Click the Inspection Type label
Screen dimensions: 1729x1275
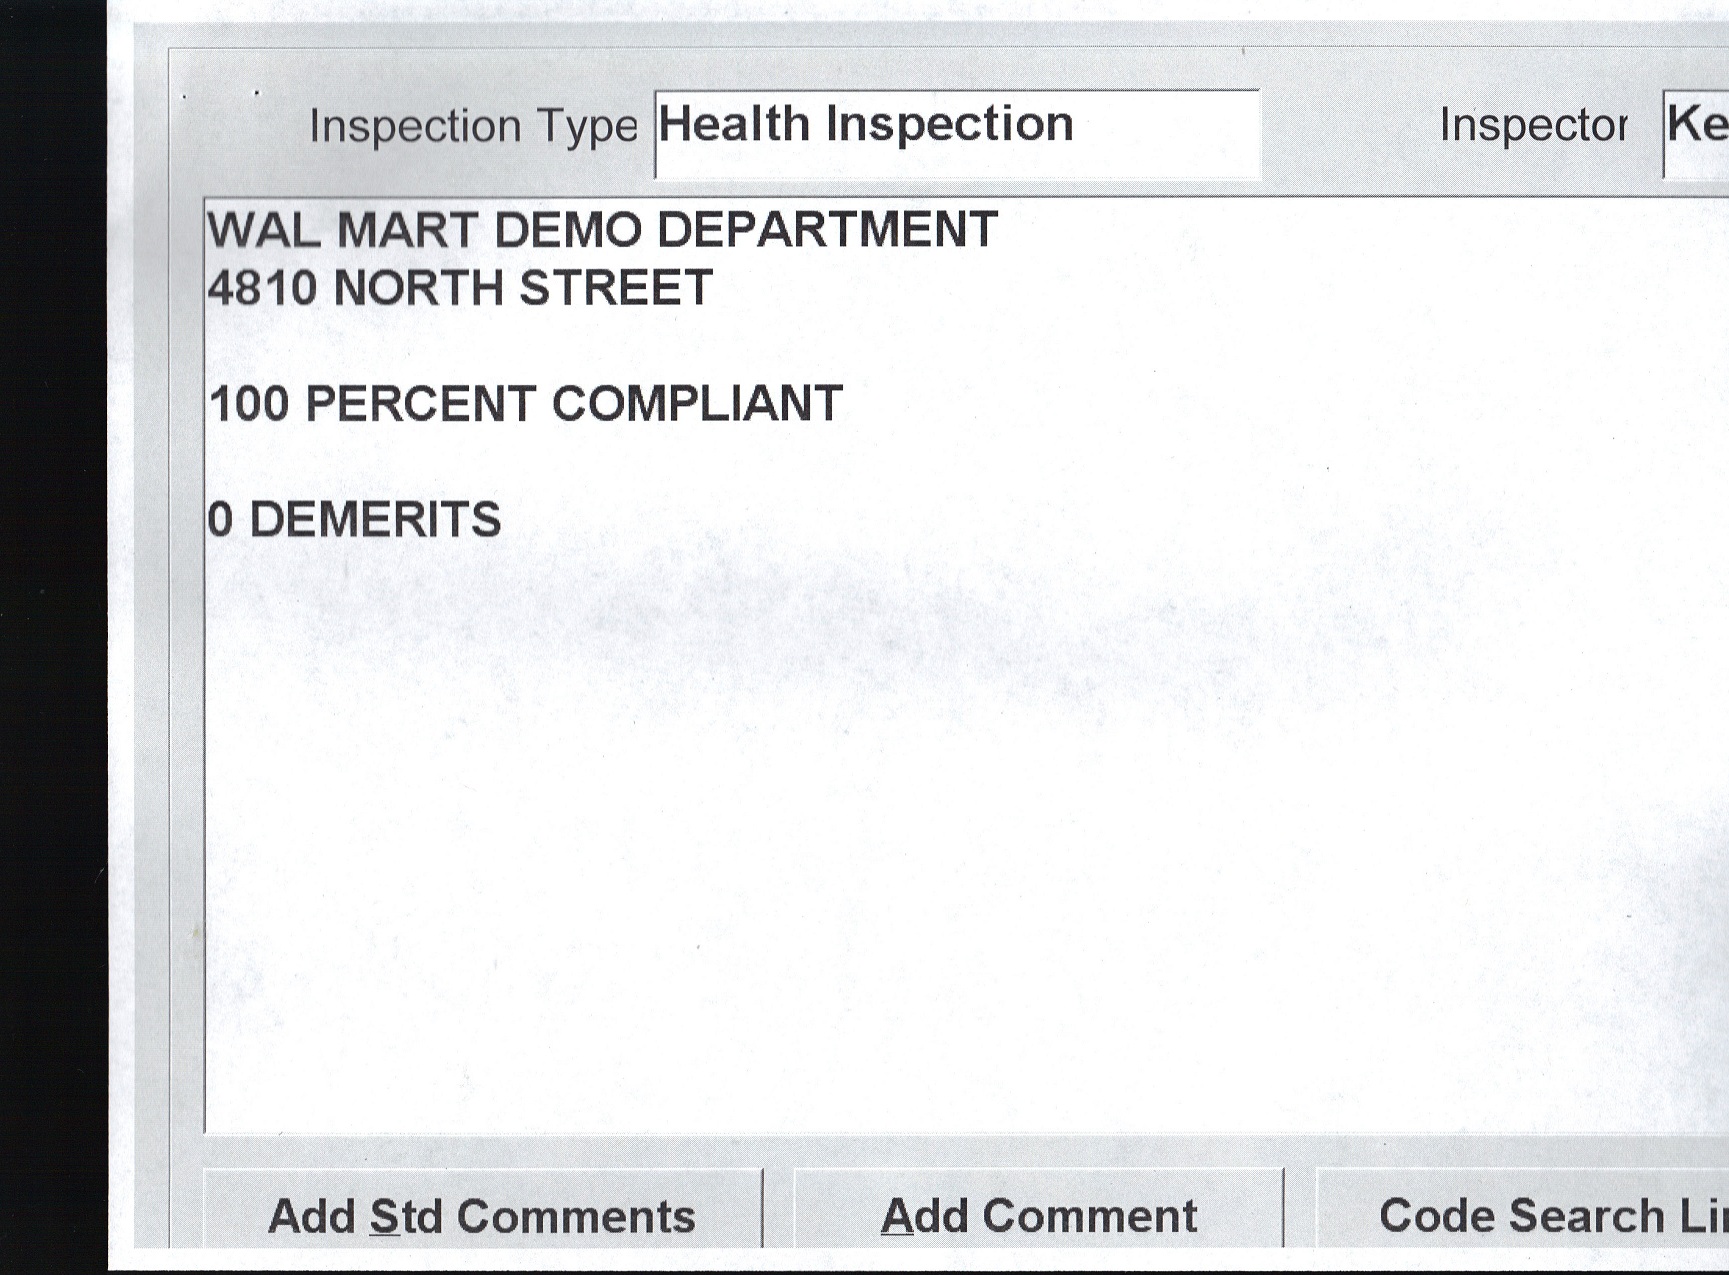(473, 127)
